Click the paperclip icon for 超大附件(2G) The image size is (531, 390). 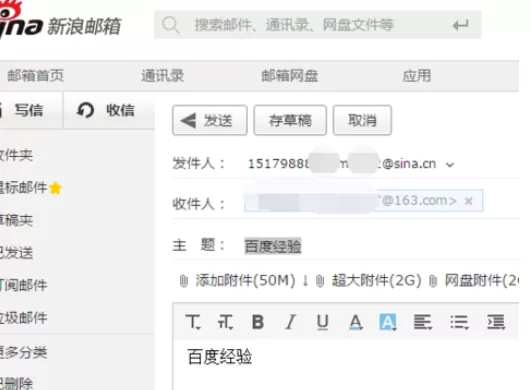click(320, 281)
